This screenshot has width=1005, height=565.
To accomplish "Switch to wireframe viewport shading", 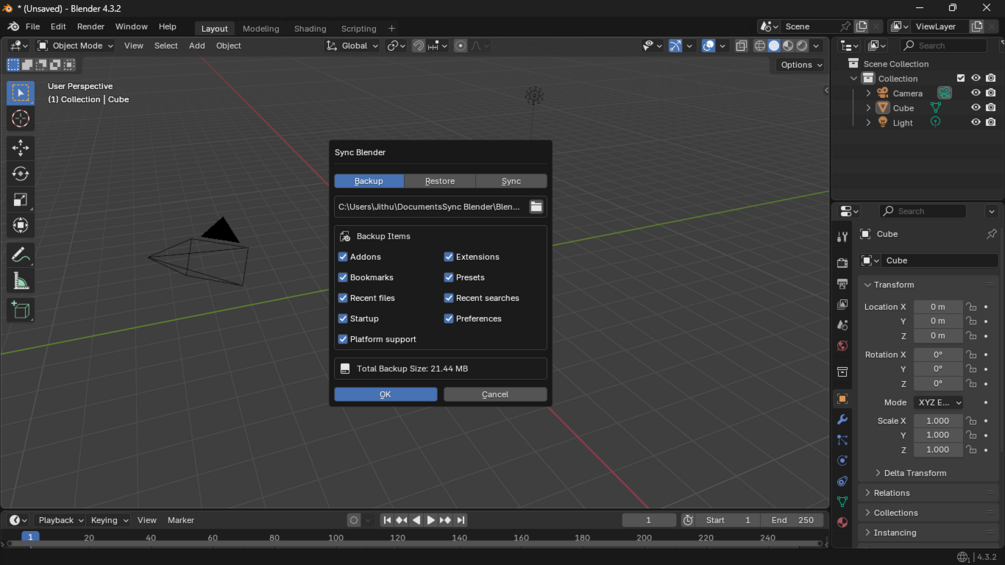I will tap(760, 45).
